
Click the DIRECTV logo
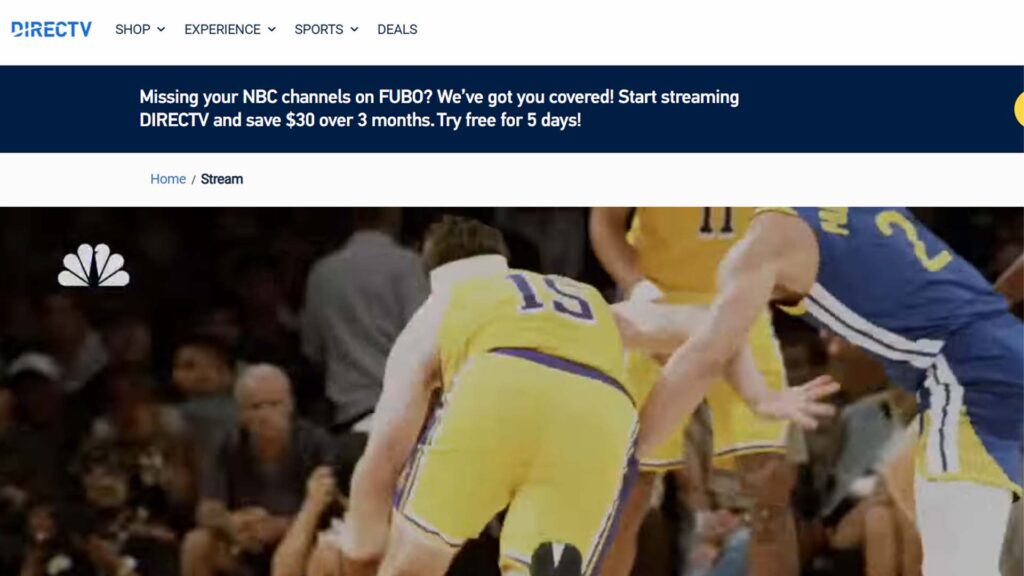click(x=52, y=29)
